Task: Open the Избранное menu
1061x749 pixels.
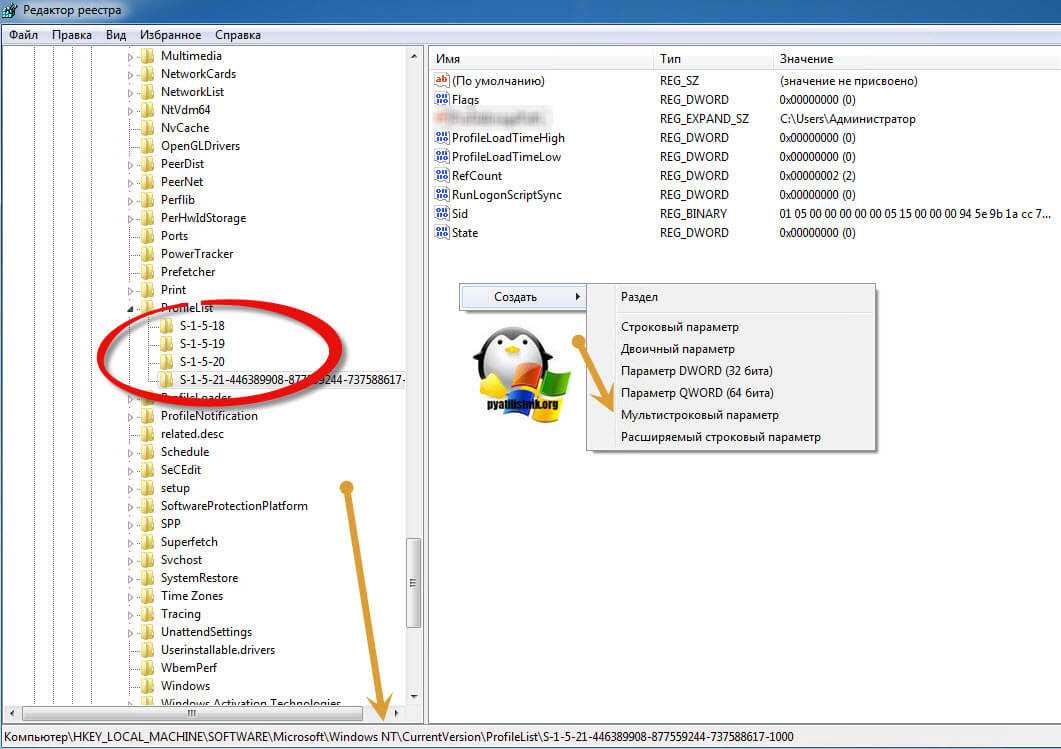Action: pyautogui.click(x=170, y=35)
